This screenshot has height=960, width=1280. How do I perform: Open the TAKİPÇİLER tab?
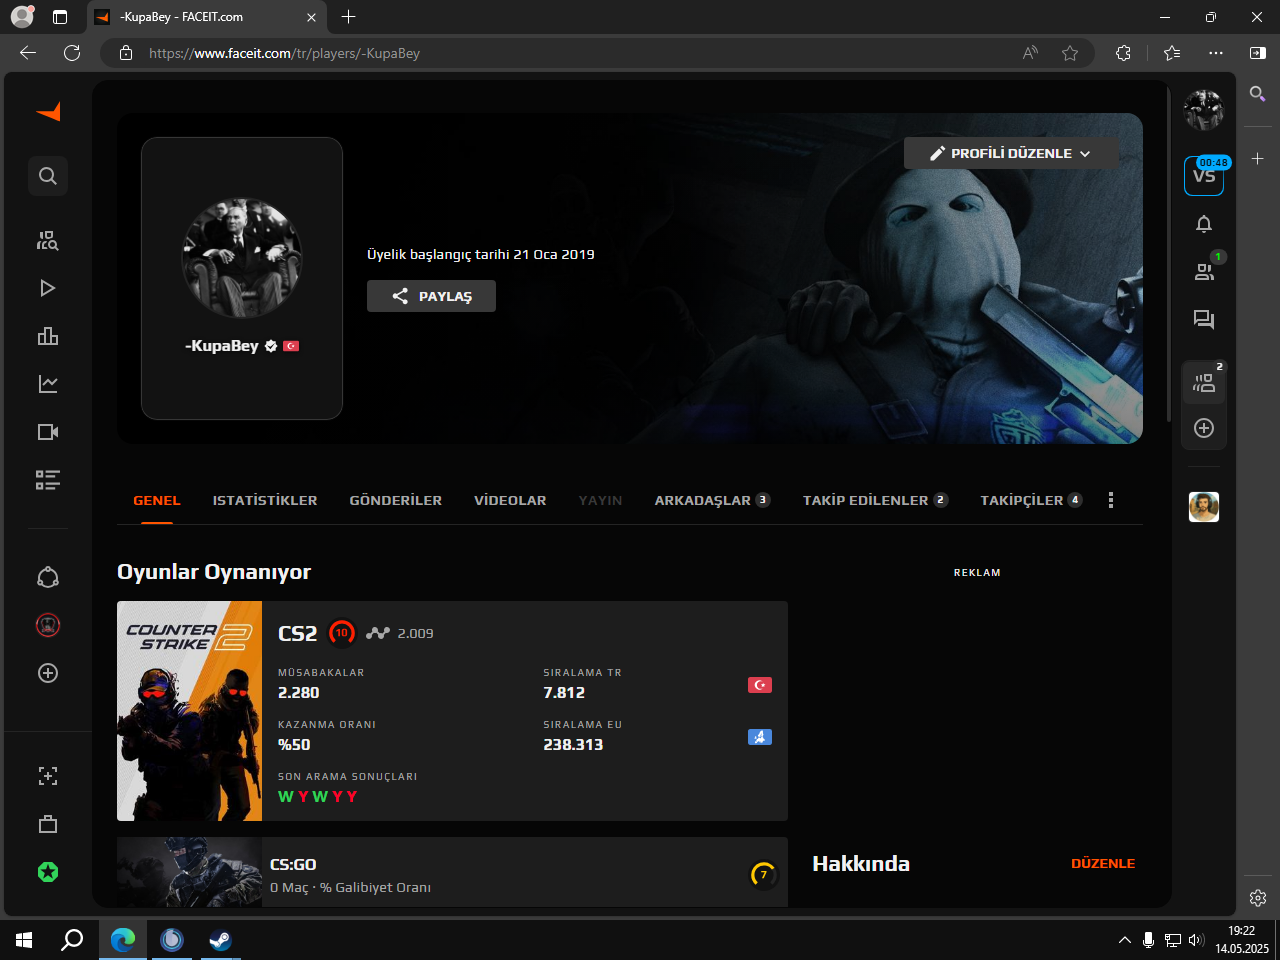point(1031,500)
